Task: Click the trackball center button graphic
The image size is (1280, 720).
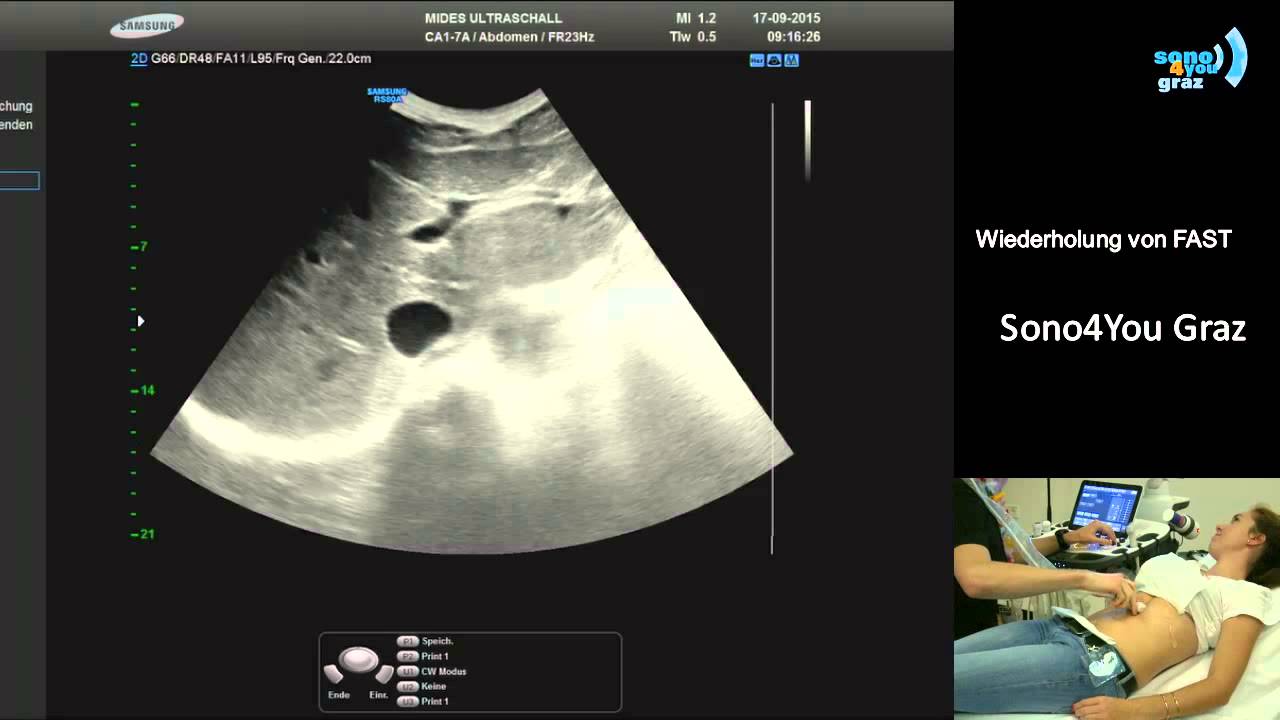Action: click(358, 660)
